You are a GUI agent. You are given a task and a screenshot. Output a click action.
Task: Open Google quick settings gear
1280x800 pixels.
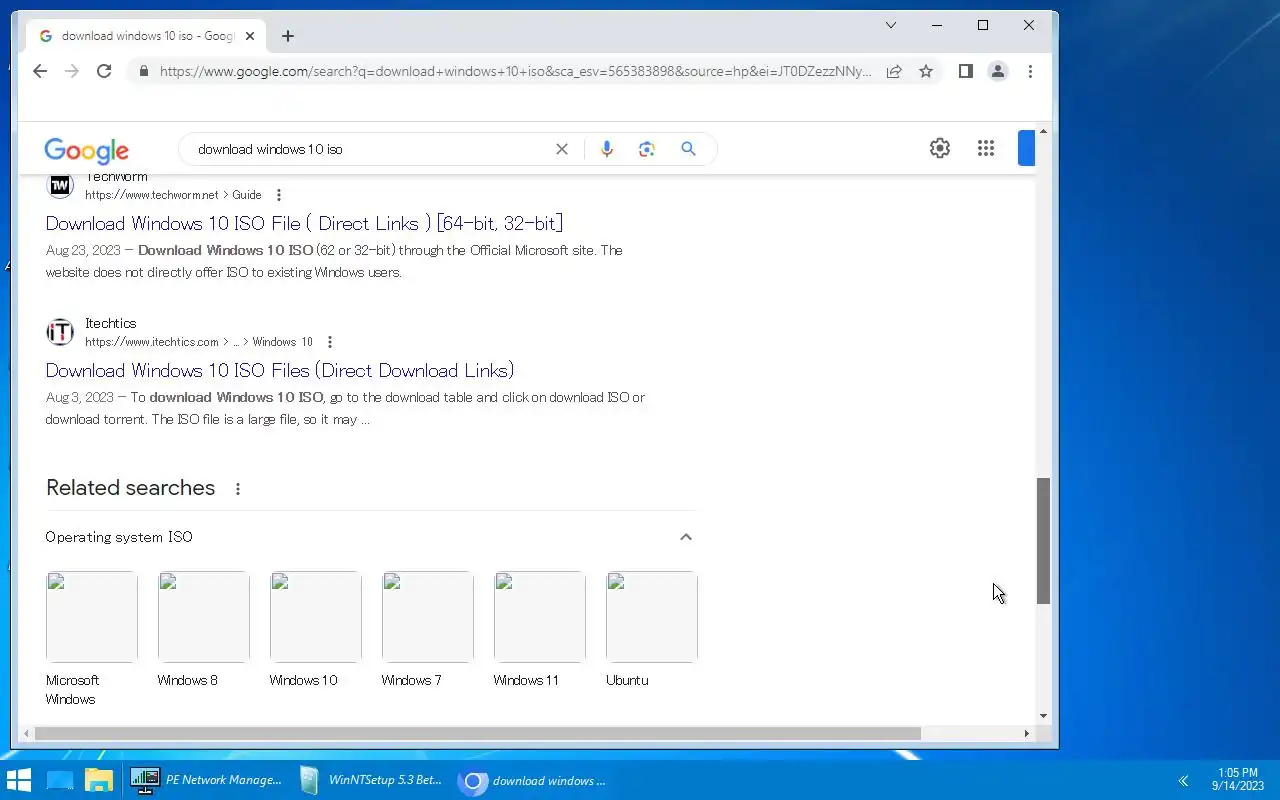click(x=940, y=148)
